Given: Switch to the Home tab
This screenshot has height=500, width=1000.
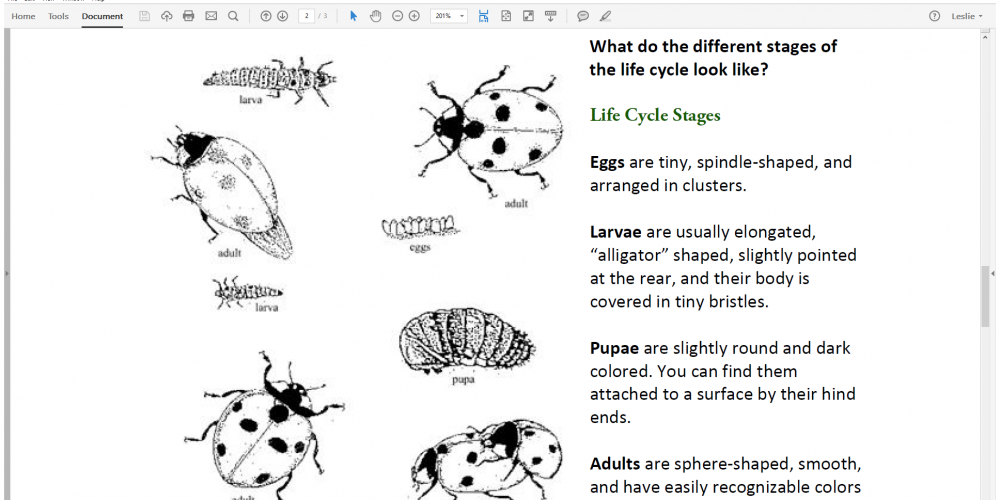Looking at the screenshot, I should pyautogui.click(x=23, y=16).
